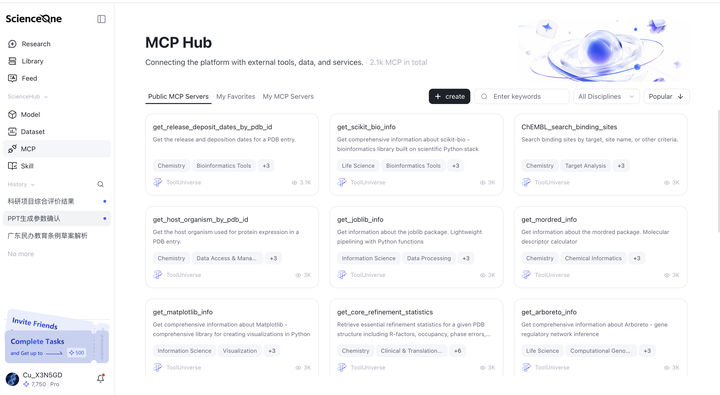720x395 pixels.
Task: Expand +3 tags on ChEMBL_search_binding_sites card
Action: click(621, 166)
